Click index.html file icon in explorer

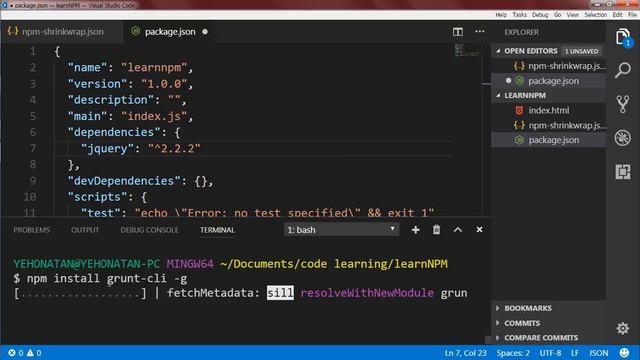(x=519, y=110)
